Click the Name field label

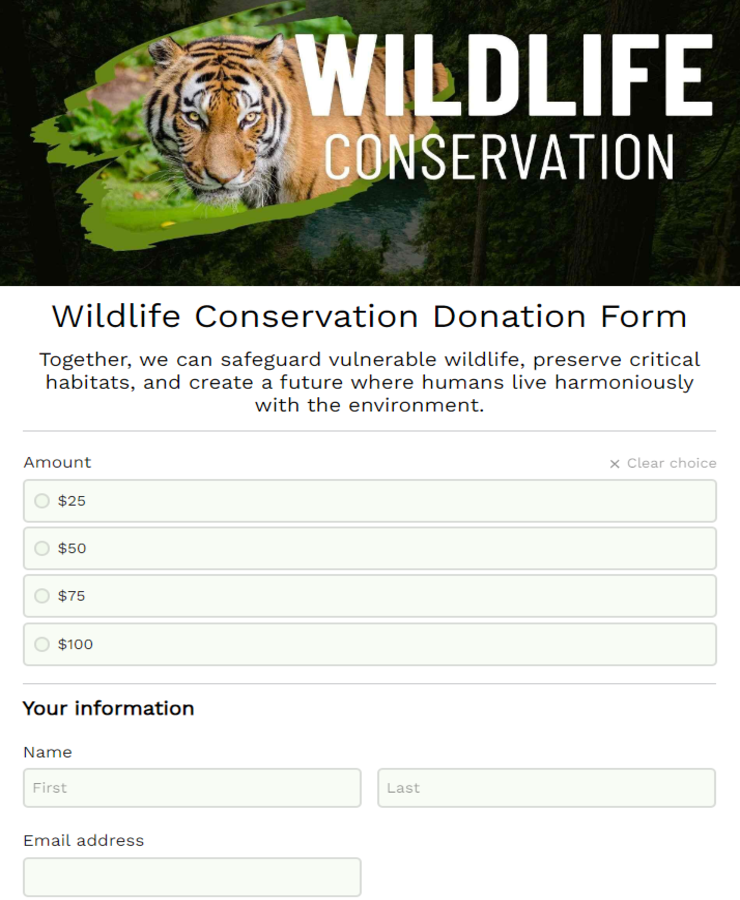tap(47, 752)
